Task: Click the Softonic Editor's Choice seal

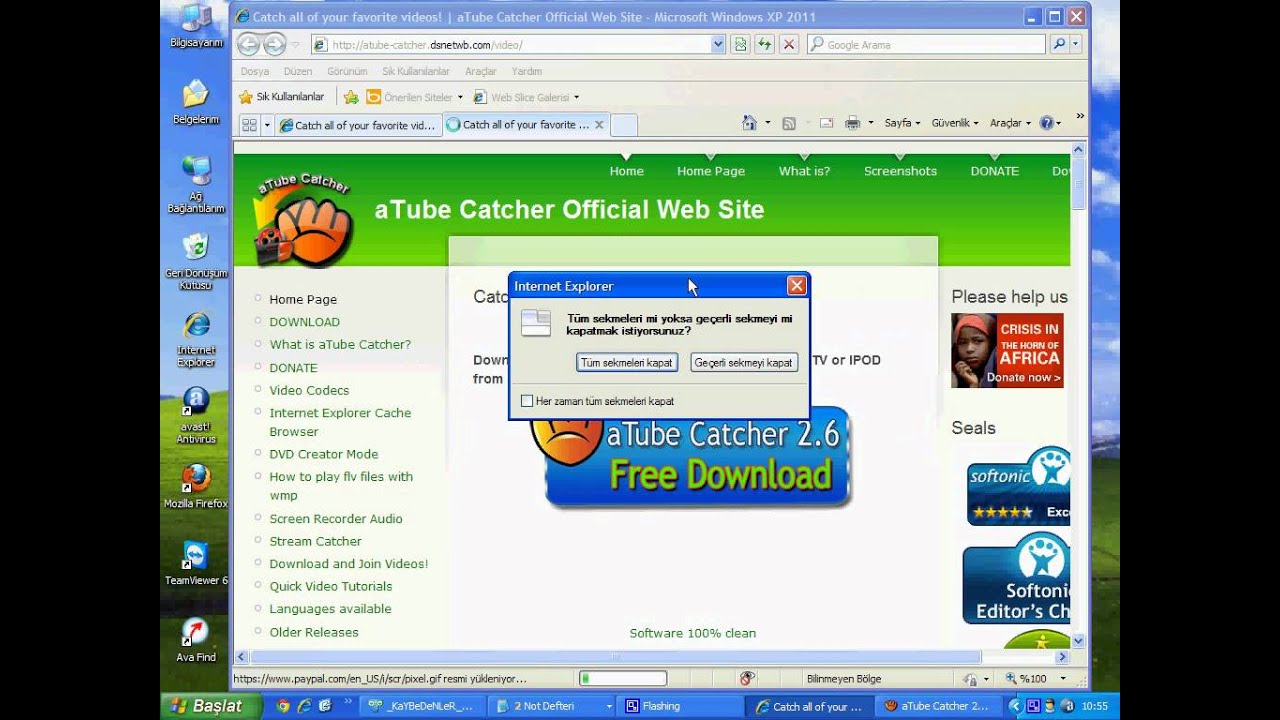Action: click(1016, 579)
